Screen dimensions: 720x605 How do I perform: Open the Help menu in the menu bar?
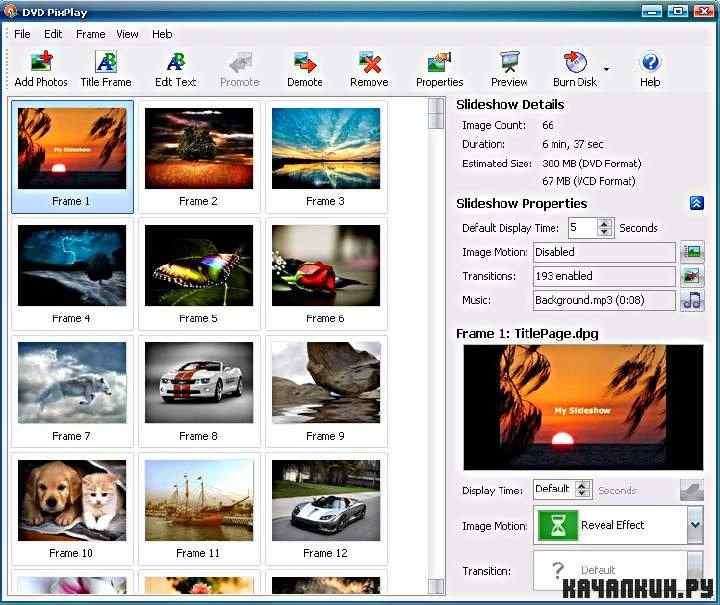(x=162, y=34)
